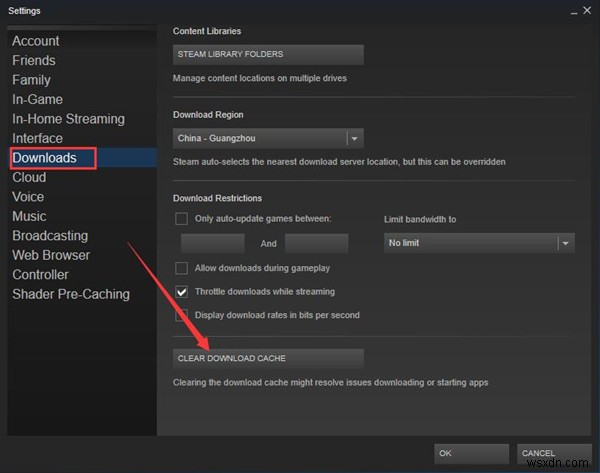Click the auto-update start time field
This screenshot has height=473, width=600.
tap(213, 243)
